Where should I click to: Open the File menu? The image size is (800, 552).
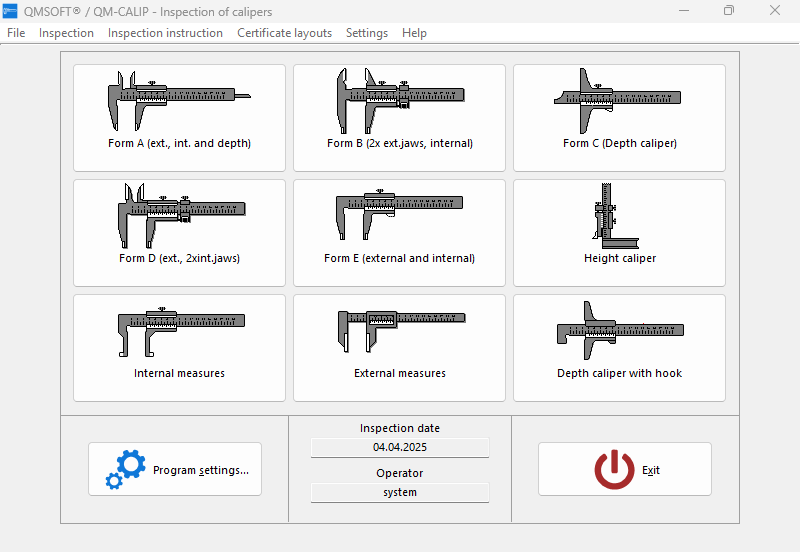point(16,33)
